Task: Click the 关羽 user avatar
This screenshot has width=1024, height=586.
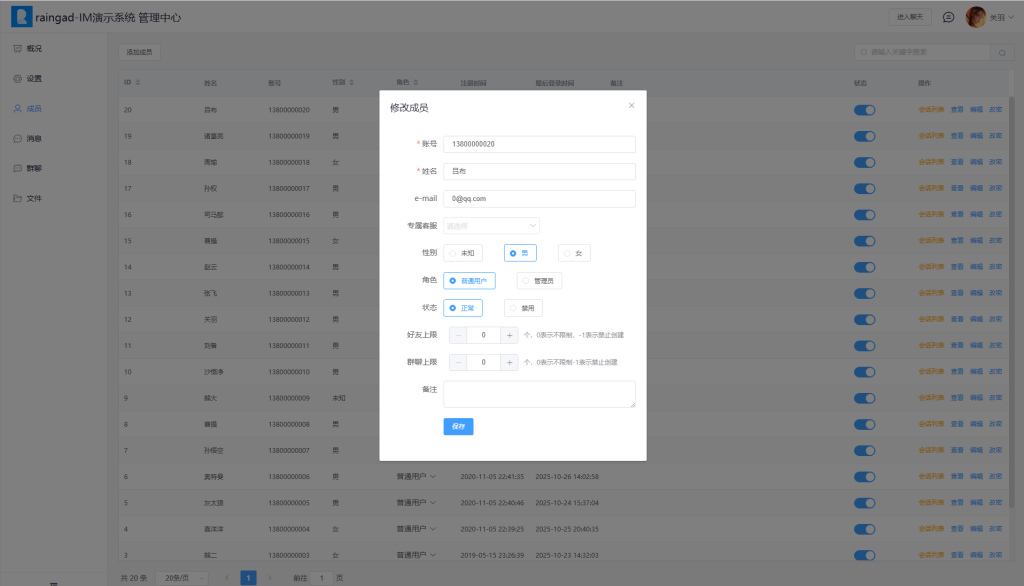Action: tap(976, 17)
